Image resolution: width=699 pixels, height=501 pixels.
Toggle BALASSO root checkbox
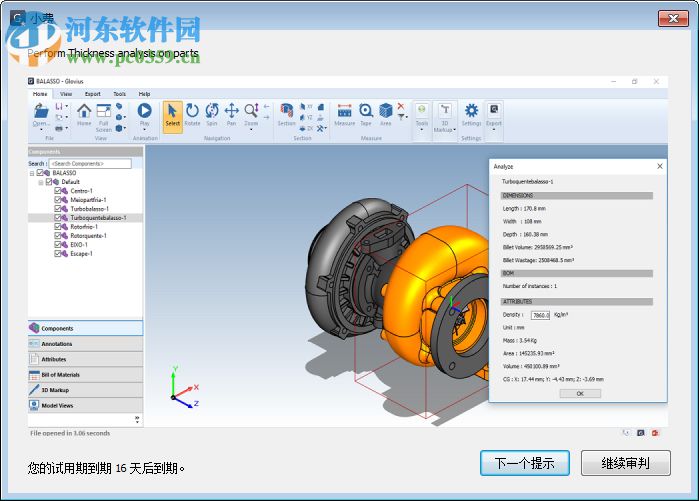coord(40,172)
